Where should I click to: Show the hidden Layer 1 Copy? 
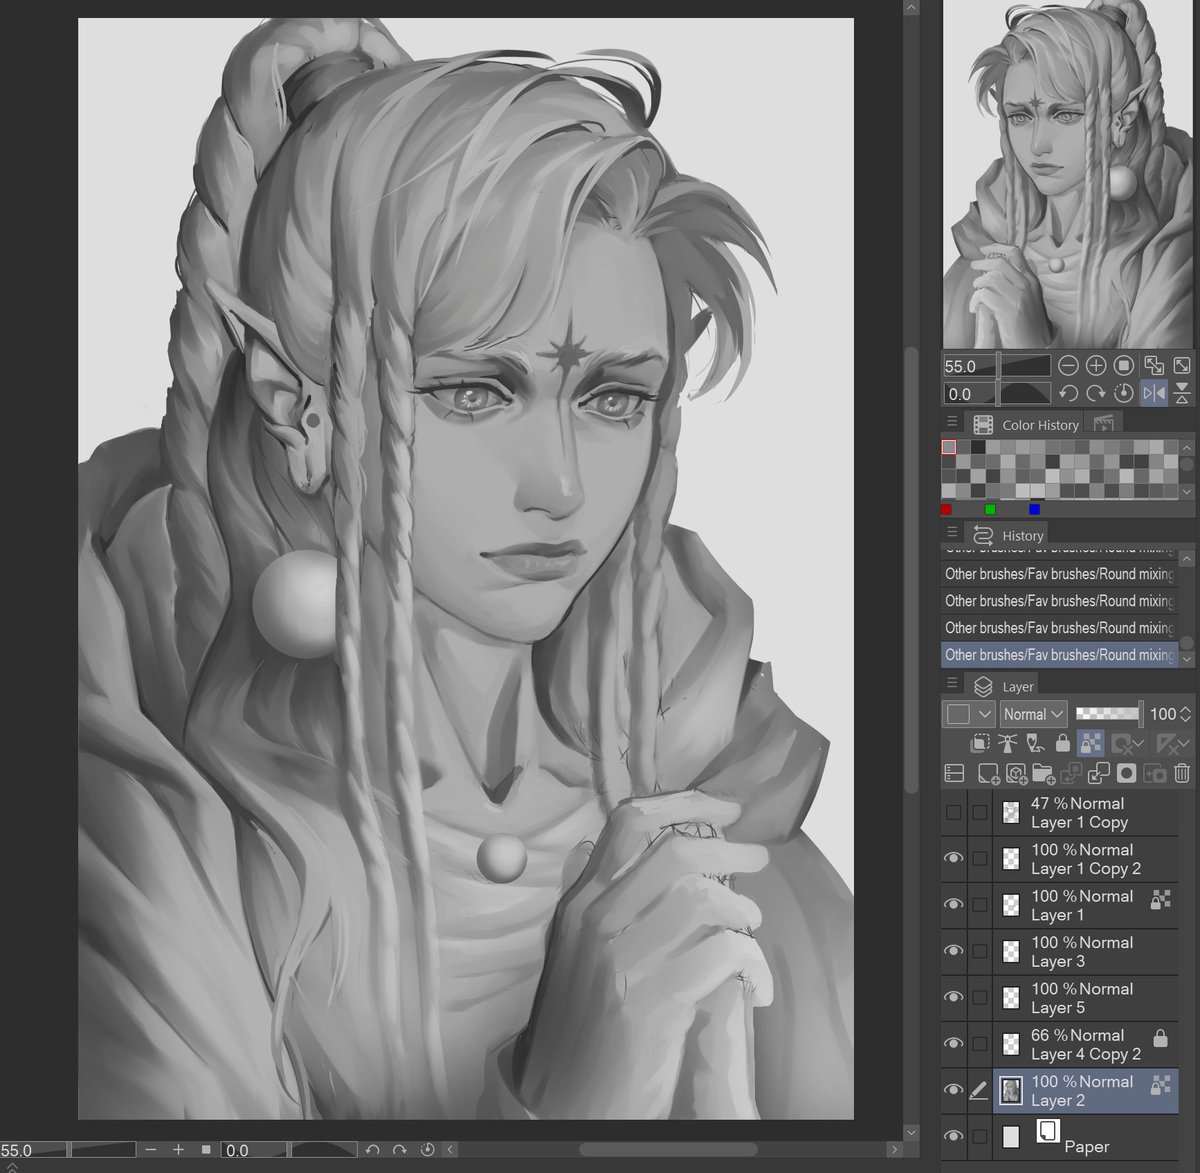click(953, 813)
